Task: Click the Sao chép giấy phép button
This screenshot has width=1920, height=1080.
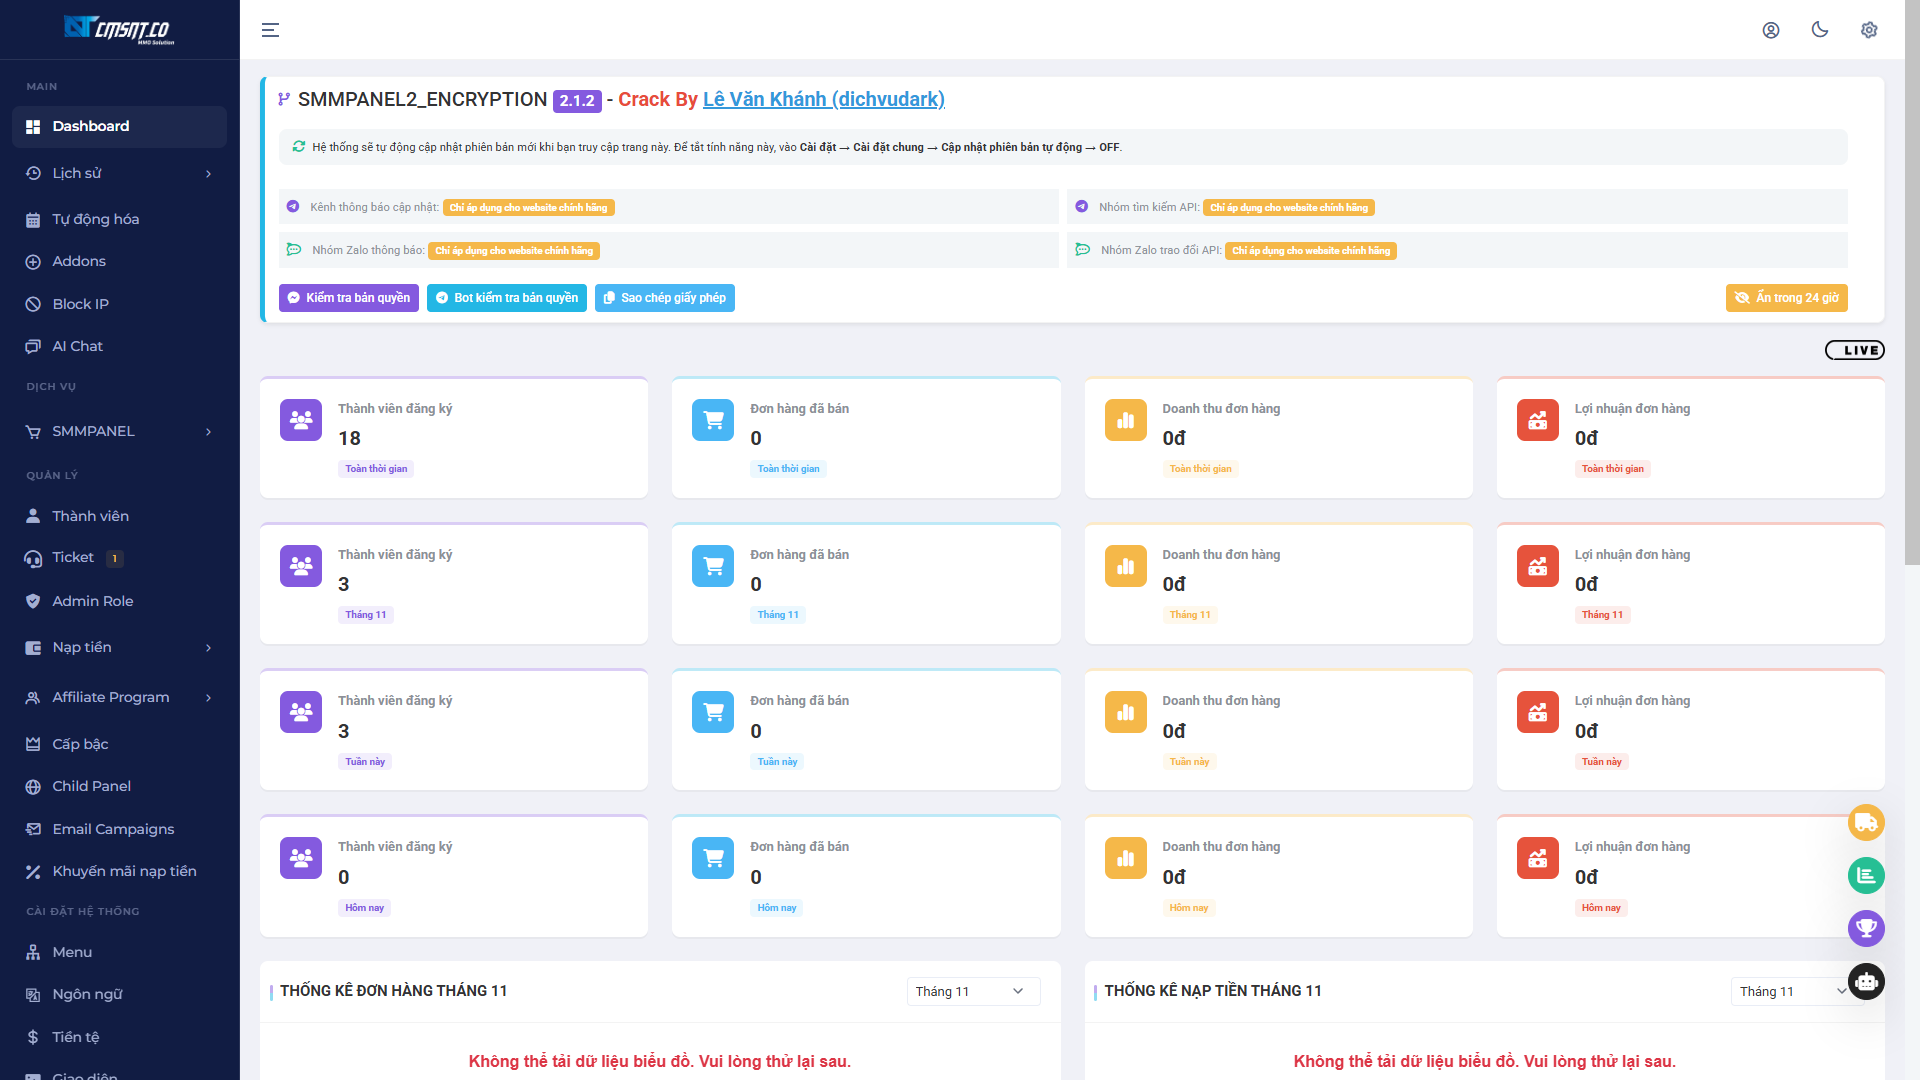Action: click(664, 298)
